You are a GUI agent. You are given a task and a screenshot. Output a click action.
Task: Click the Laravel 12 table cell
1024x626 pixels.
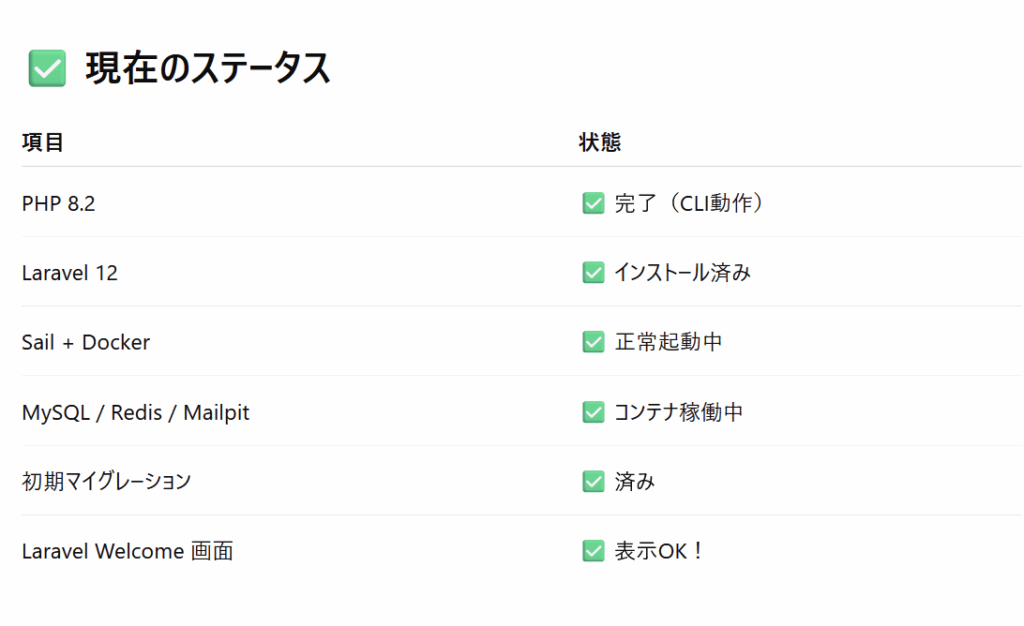tap(70, 273)
